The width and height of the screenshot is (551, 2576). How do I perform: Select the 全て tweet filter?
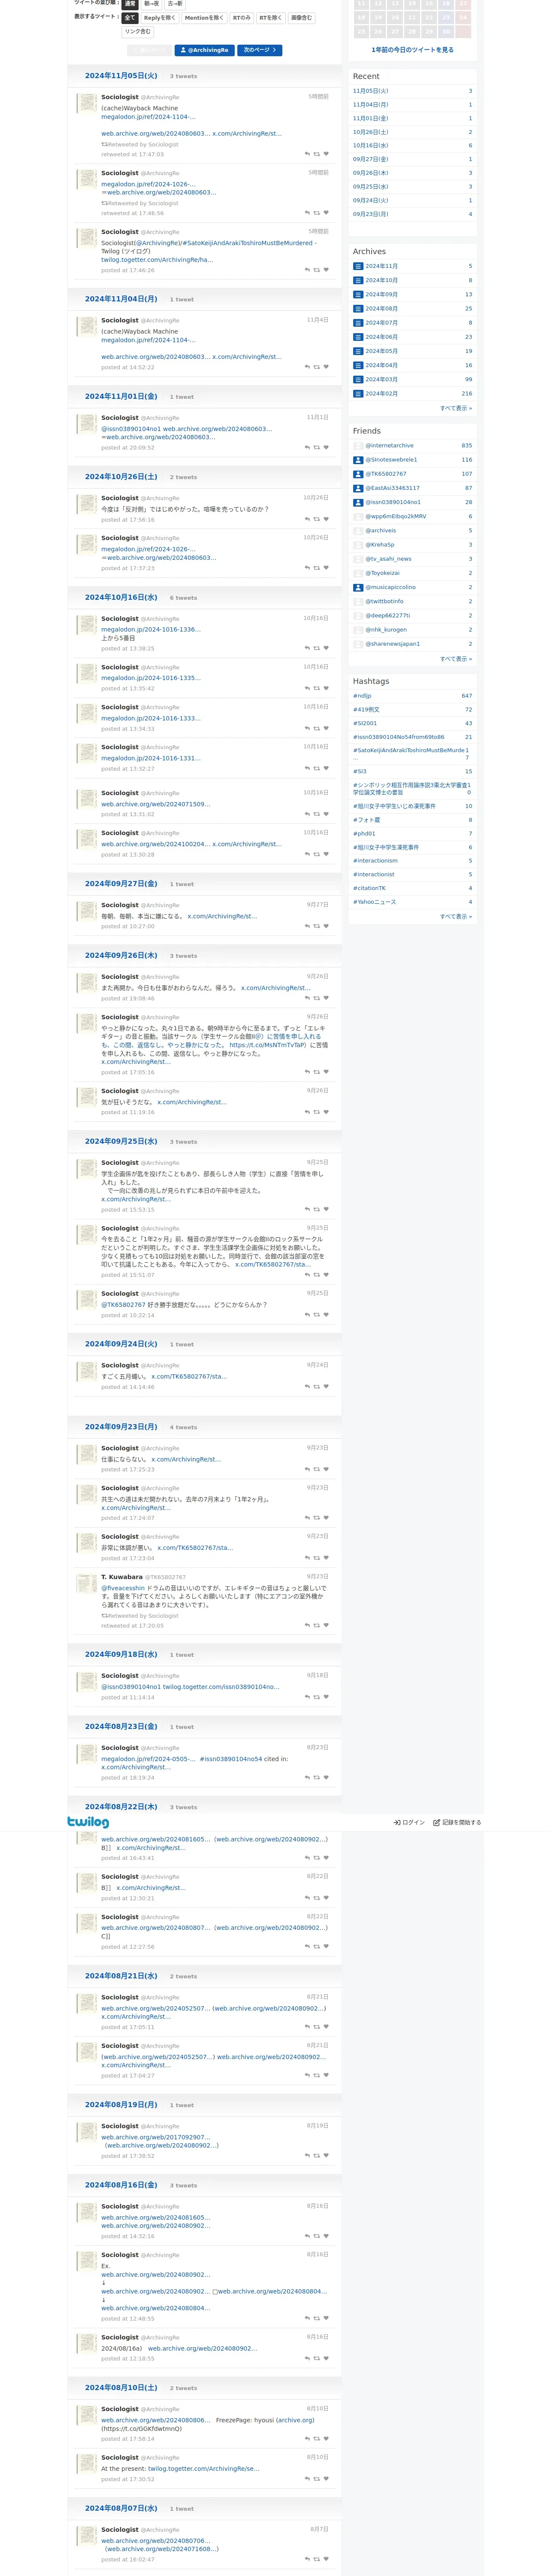point(130,18)
